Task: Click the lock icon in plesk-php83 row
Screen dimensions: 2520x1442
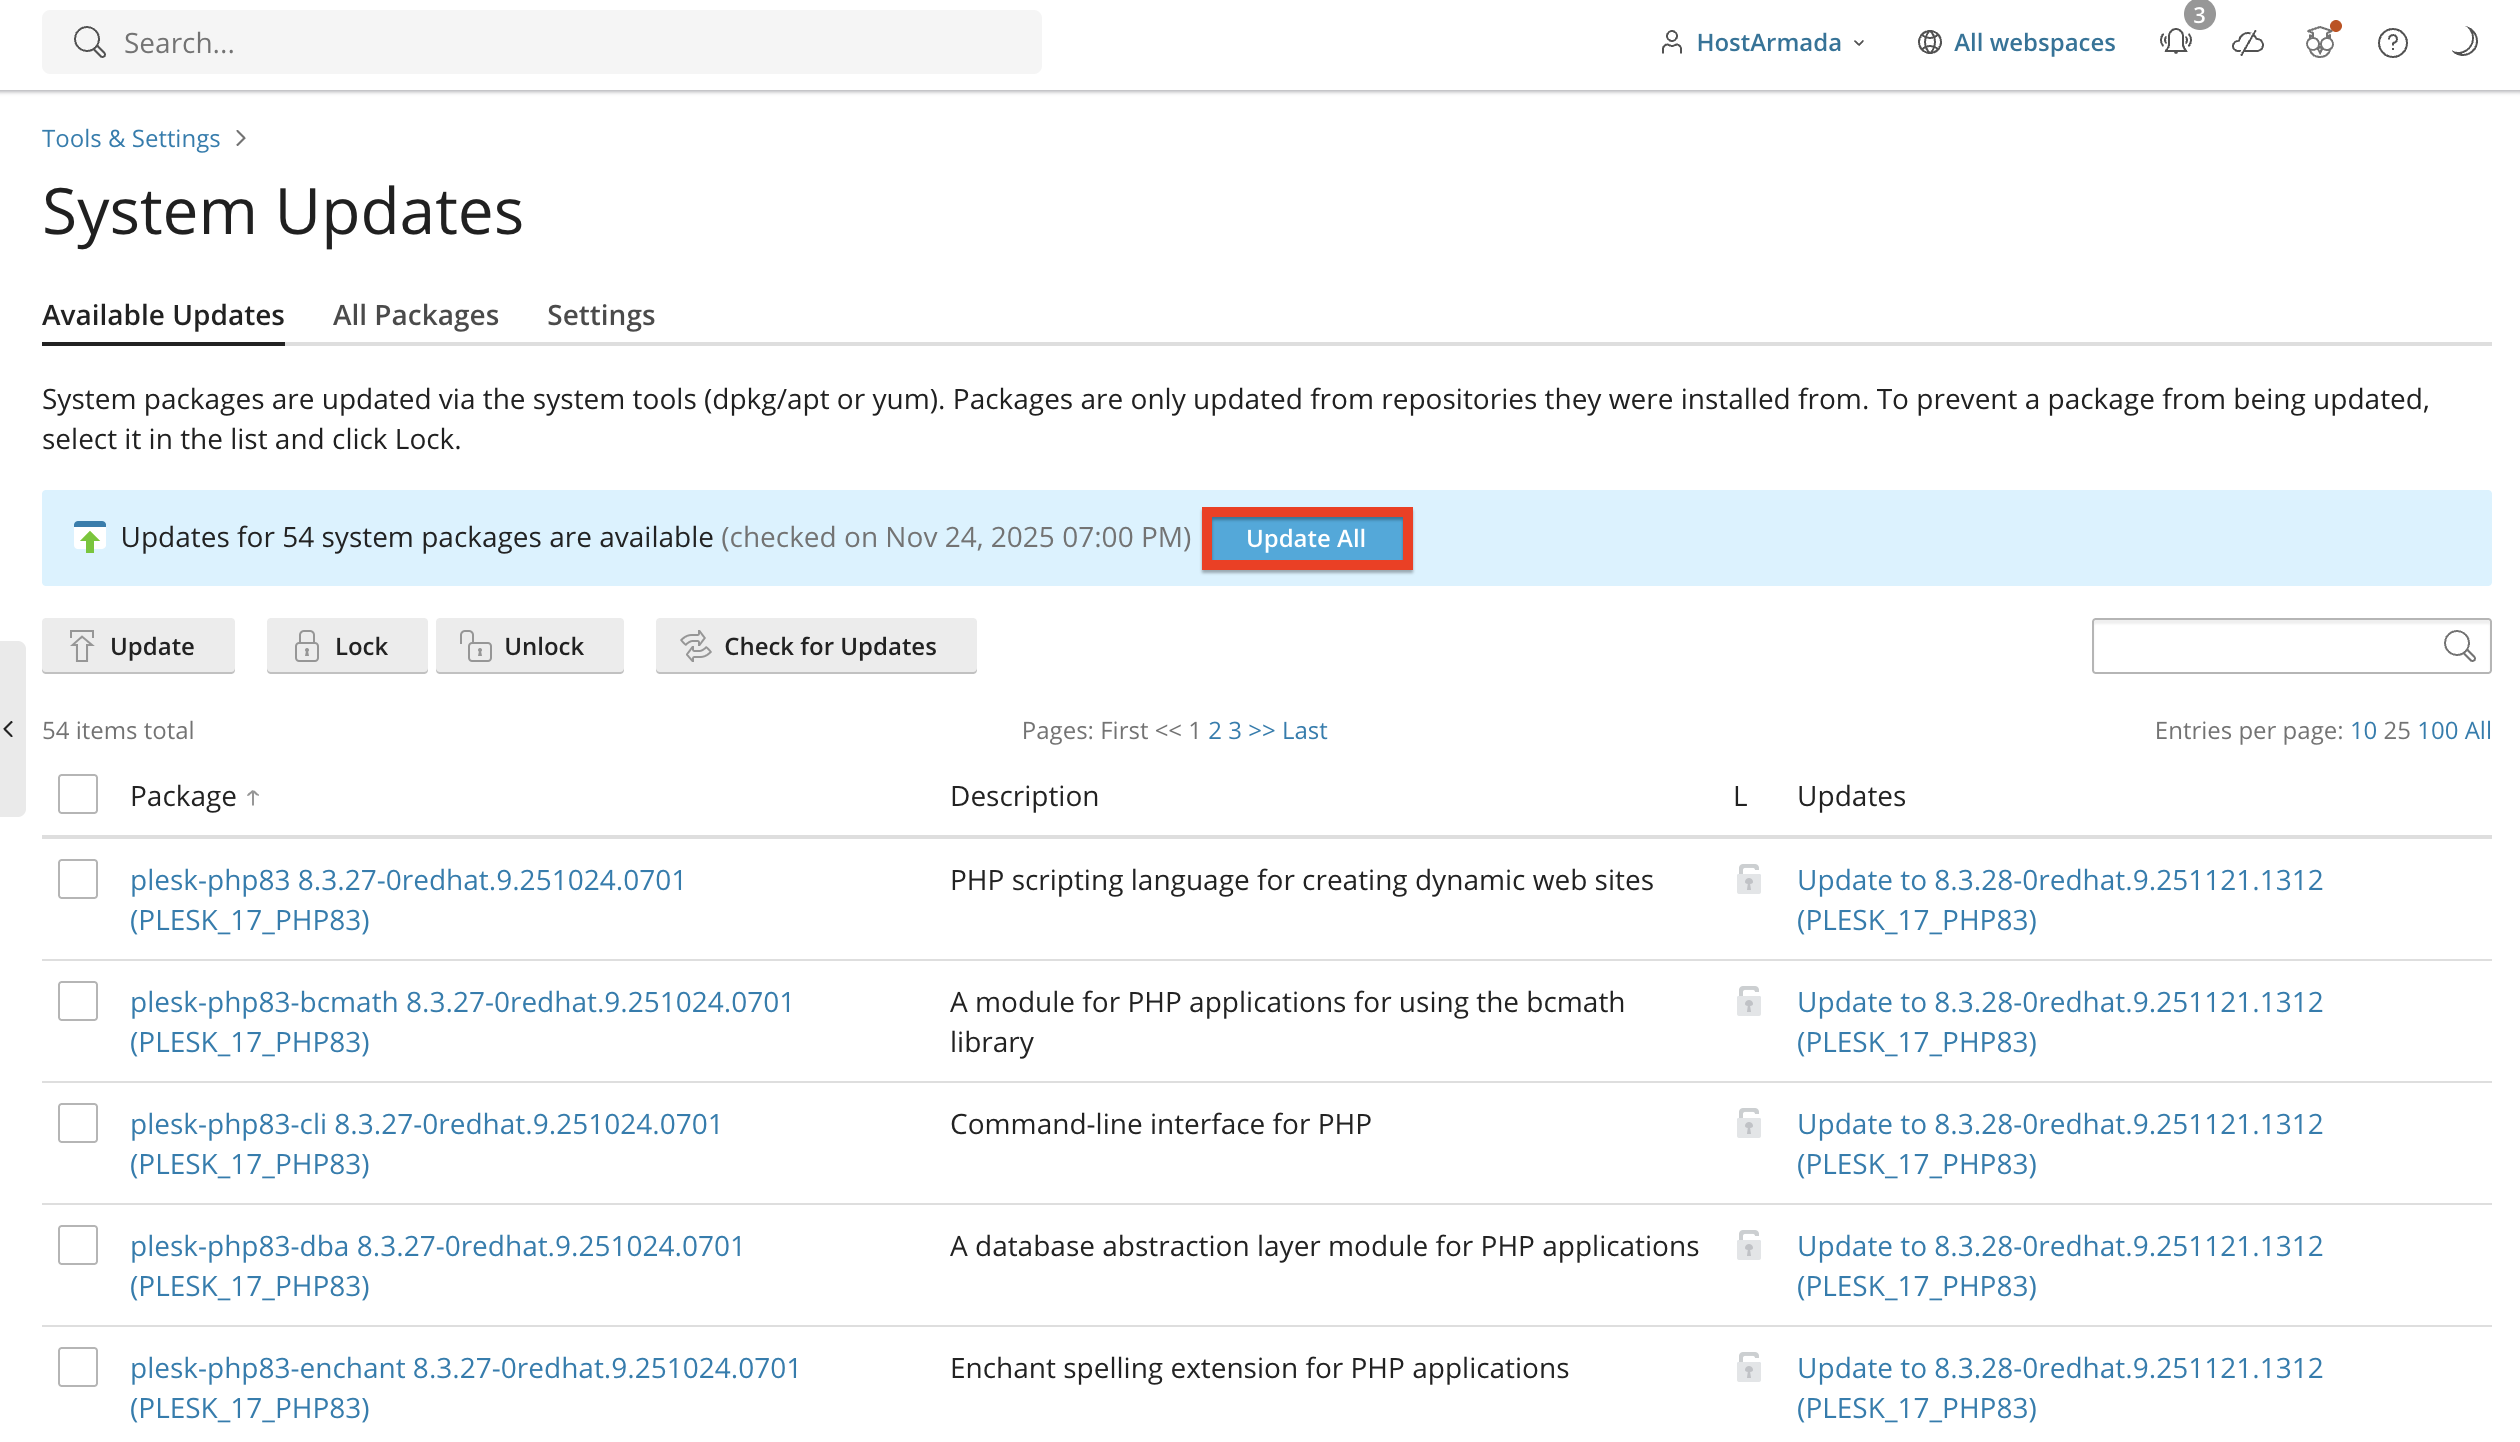Action: (x=1748, y=879)
